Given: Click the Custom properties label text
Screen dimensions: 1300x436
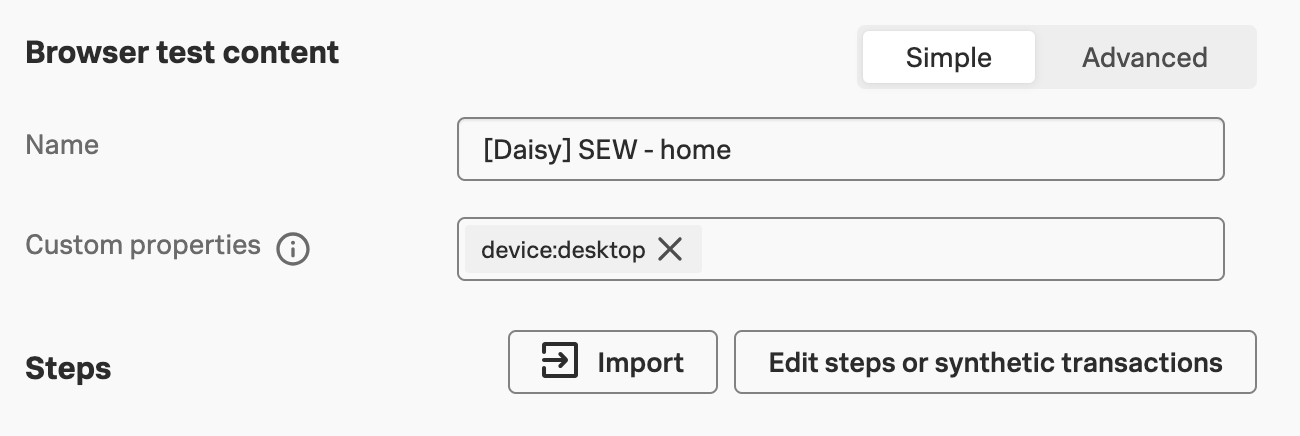Looking at the screenshot, I should click(143, 245).
